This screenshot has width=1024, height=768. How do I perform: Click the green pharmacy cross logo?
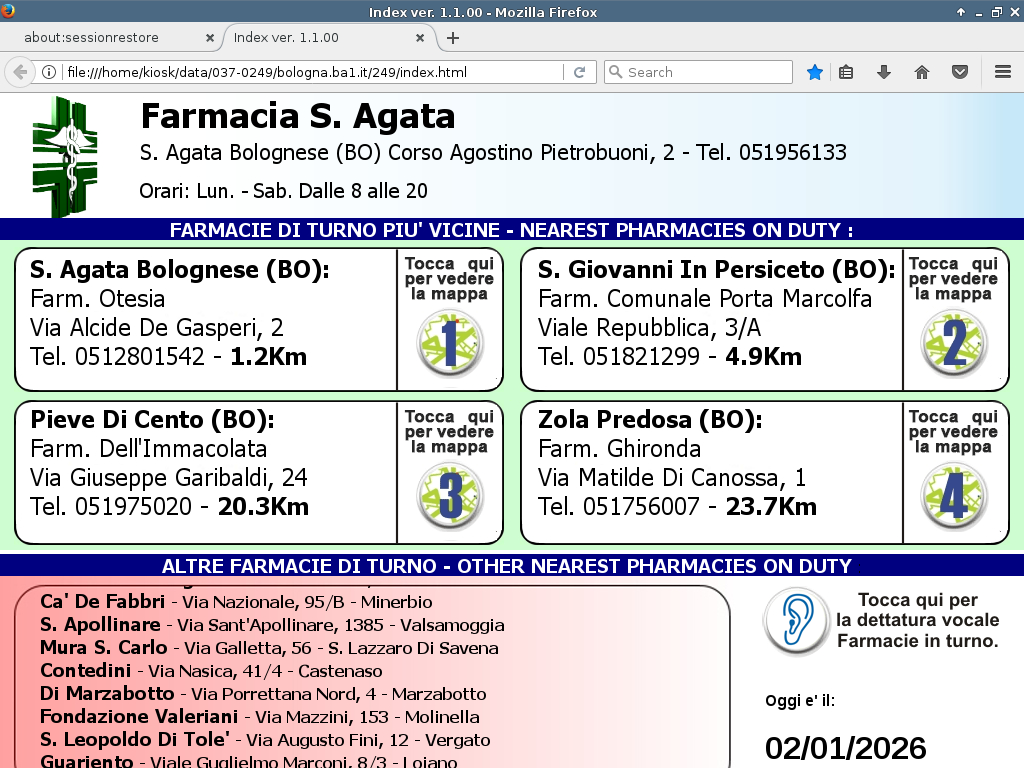point(65,155)
